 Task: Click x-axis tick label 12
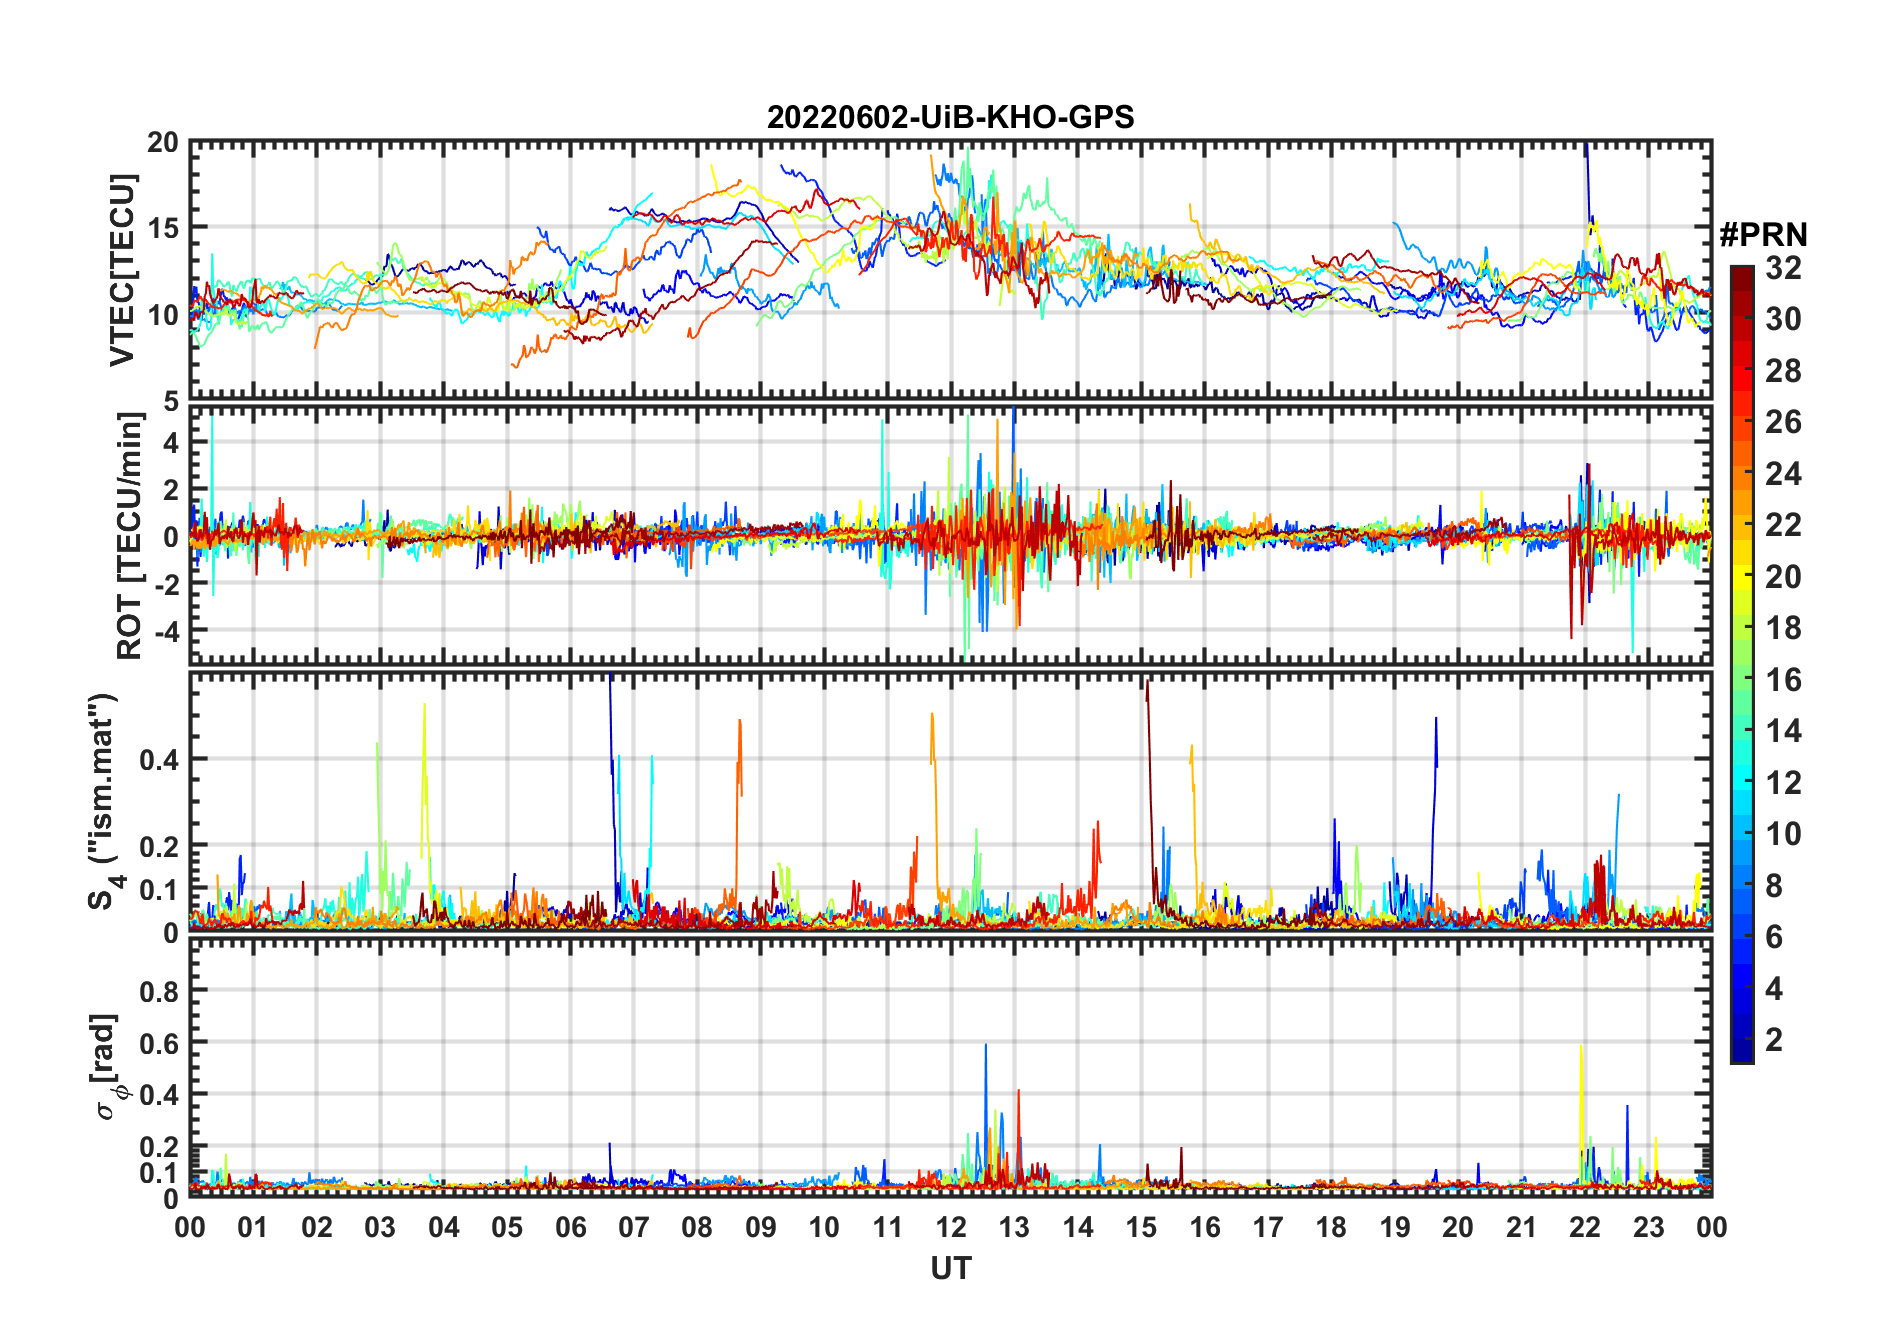951,1227
